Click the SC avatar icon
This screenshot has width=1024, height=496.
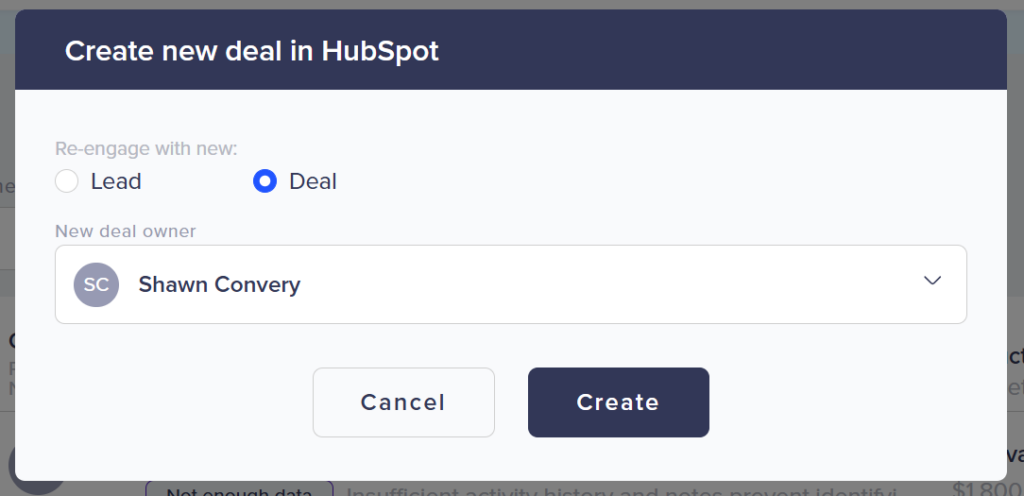[x=96, y=284]
